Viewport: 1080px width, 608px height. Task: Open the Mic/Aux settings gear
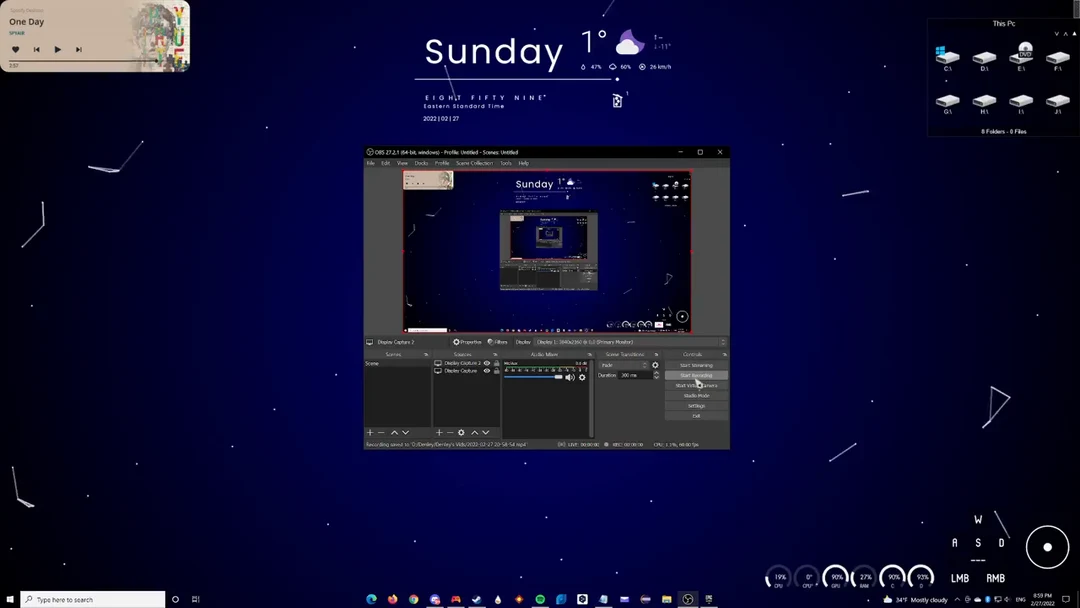(583, 377)
